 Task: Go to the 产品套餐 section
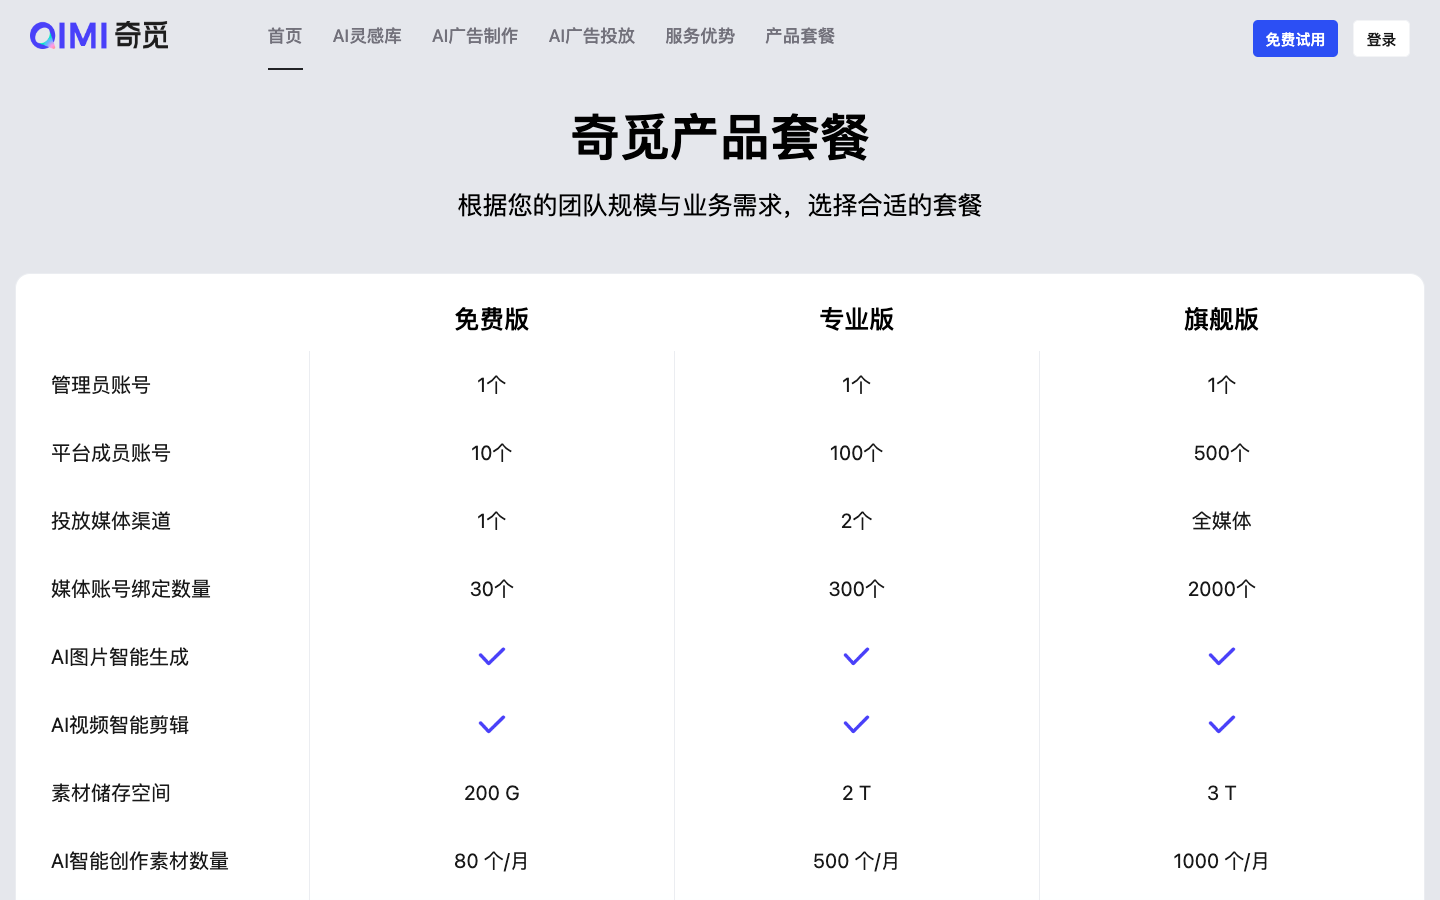coord(799,36)
